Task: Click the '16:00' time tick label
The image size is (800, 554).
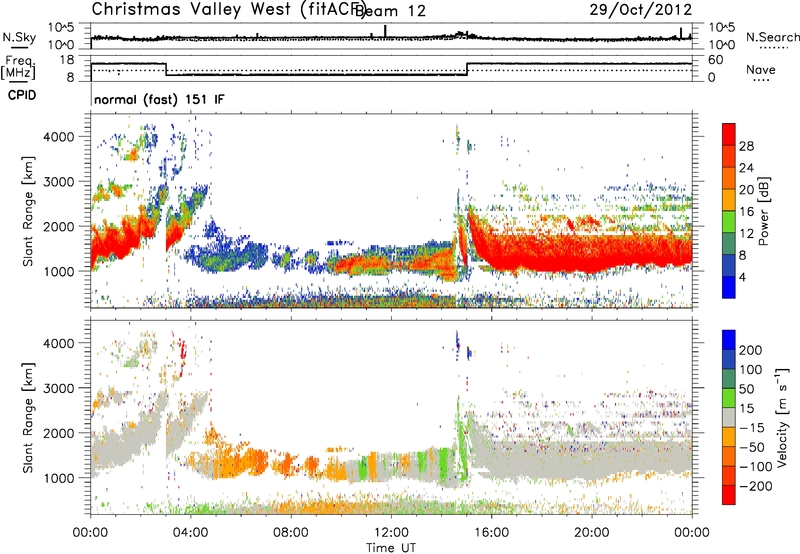Action: (492, 533)
